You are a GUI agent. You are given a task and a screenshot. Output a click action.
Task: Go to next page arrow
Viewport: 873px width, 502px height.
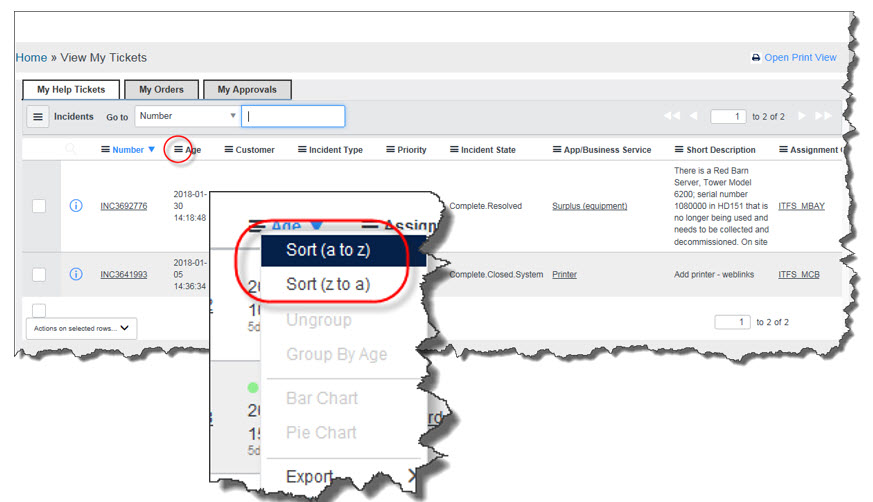point(802,116)
